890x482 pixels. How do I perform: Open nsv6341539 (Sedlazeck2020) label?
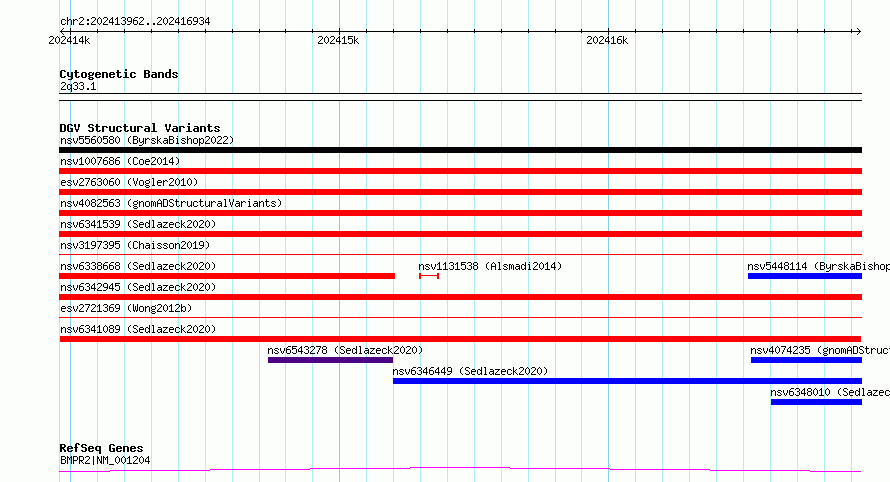click(x=138, y=224)
